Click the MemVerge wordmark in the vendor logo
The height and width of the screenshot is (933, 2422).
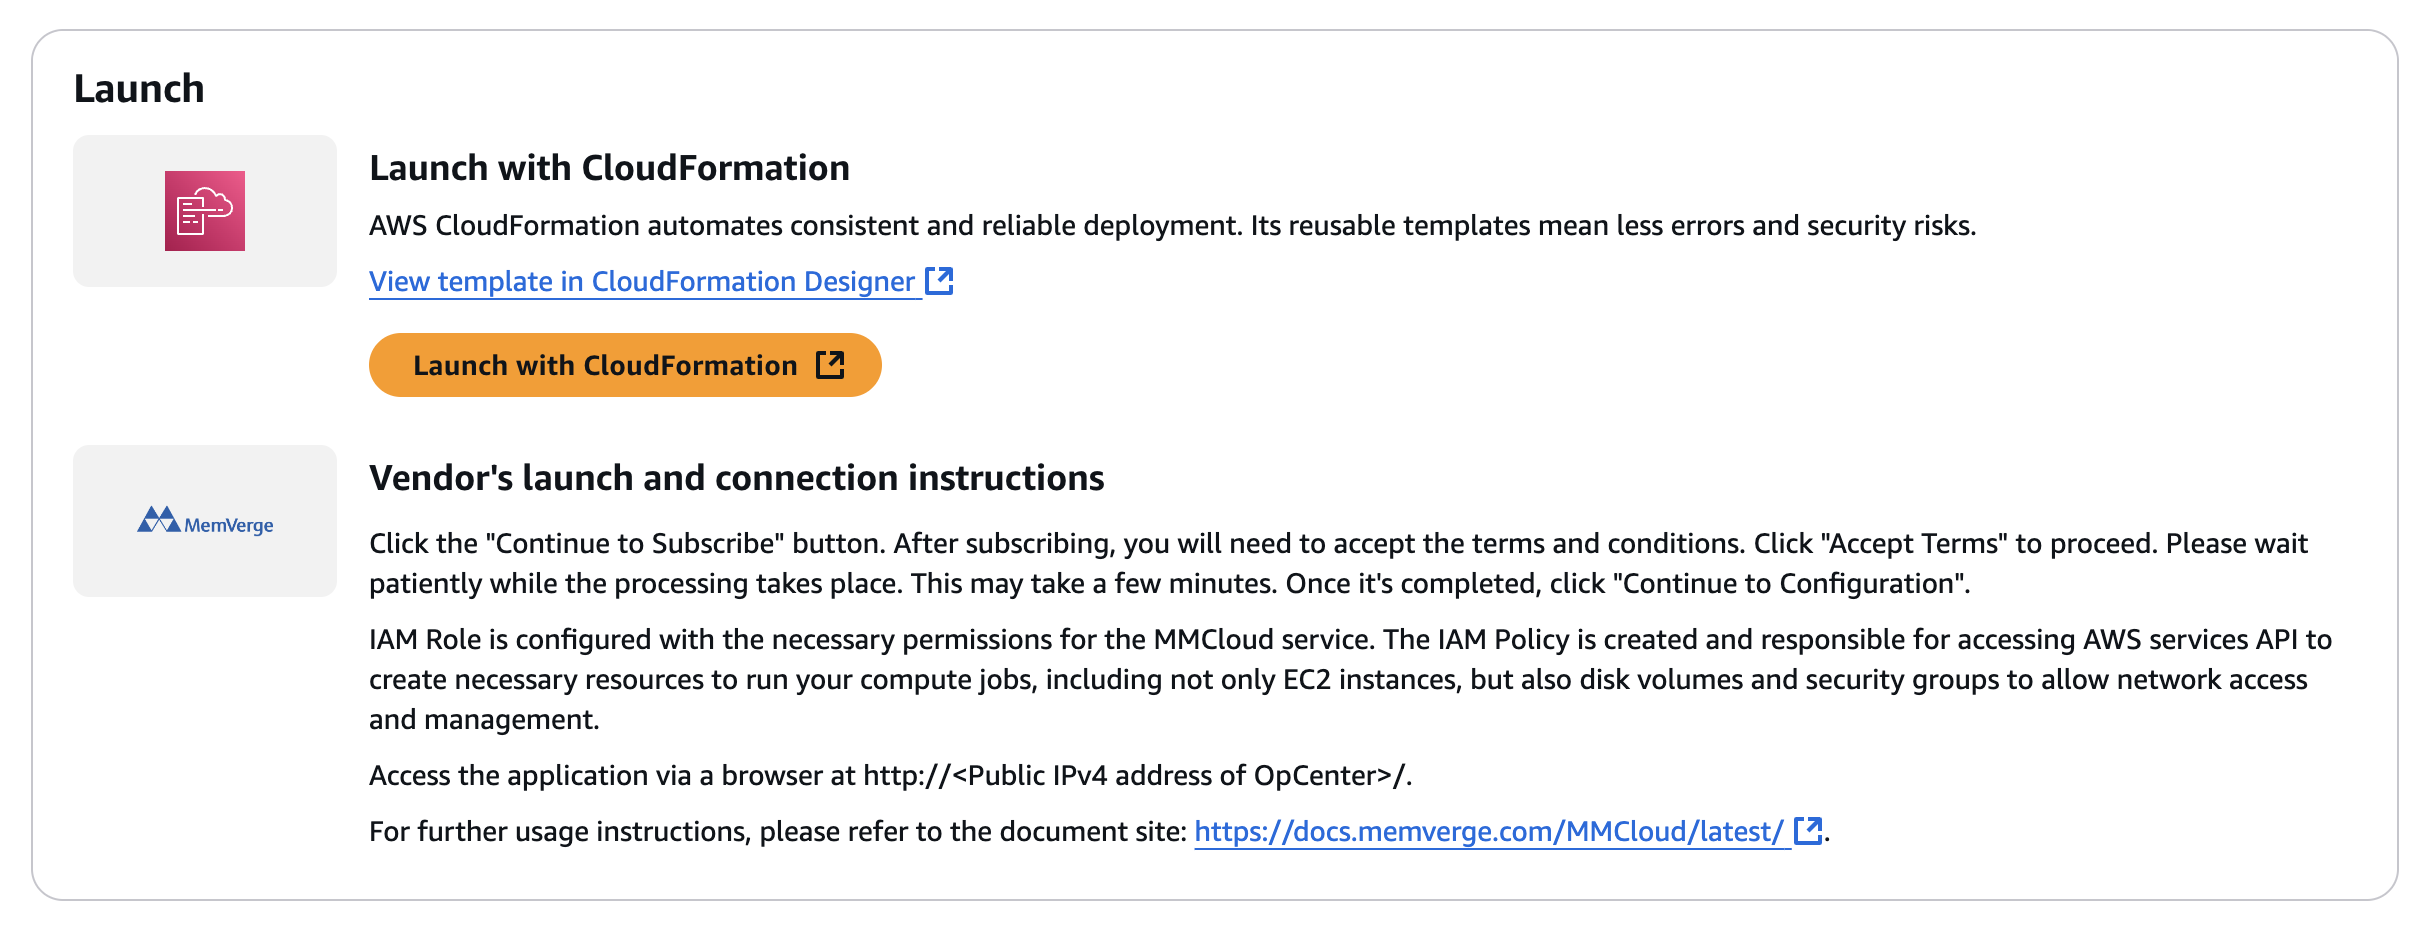click(229, 525)
